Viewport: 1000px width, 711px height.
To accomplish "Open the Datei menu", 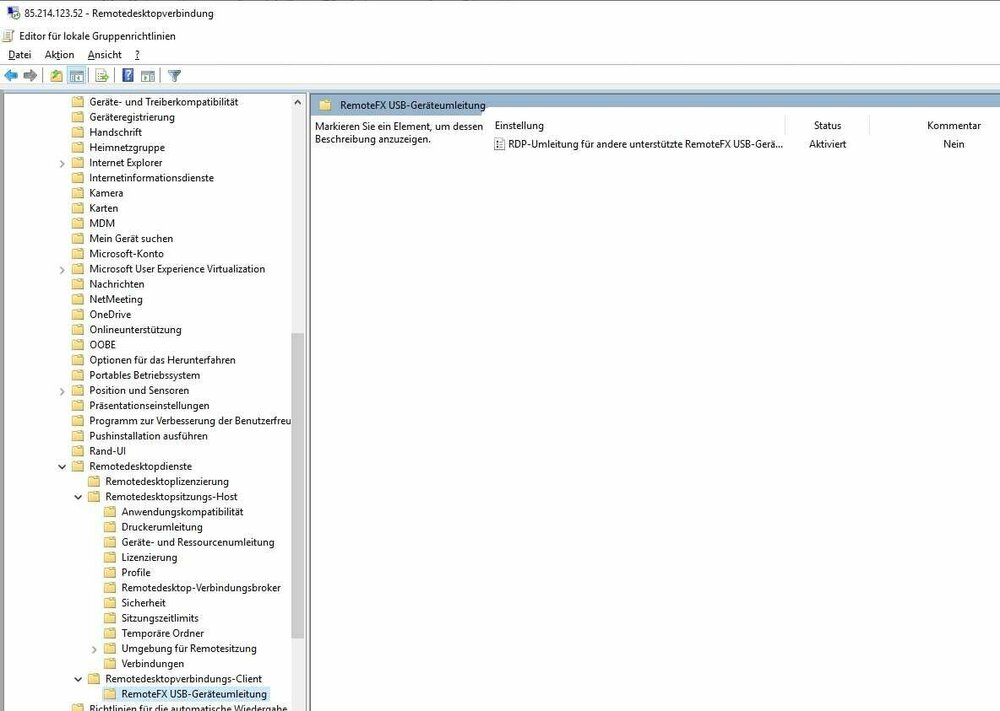I will [20, 55].
